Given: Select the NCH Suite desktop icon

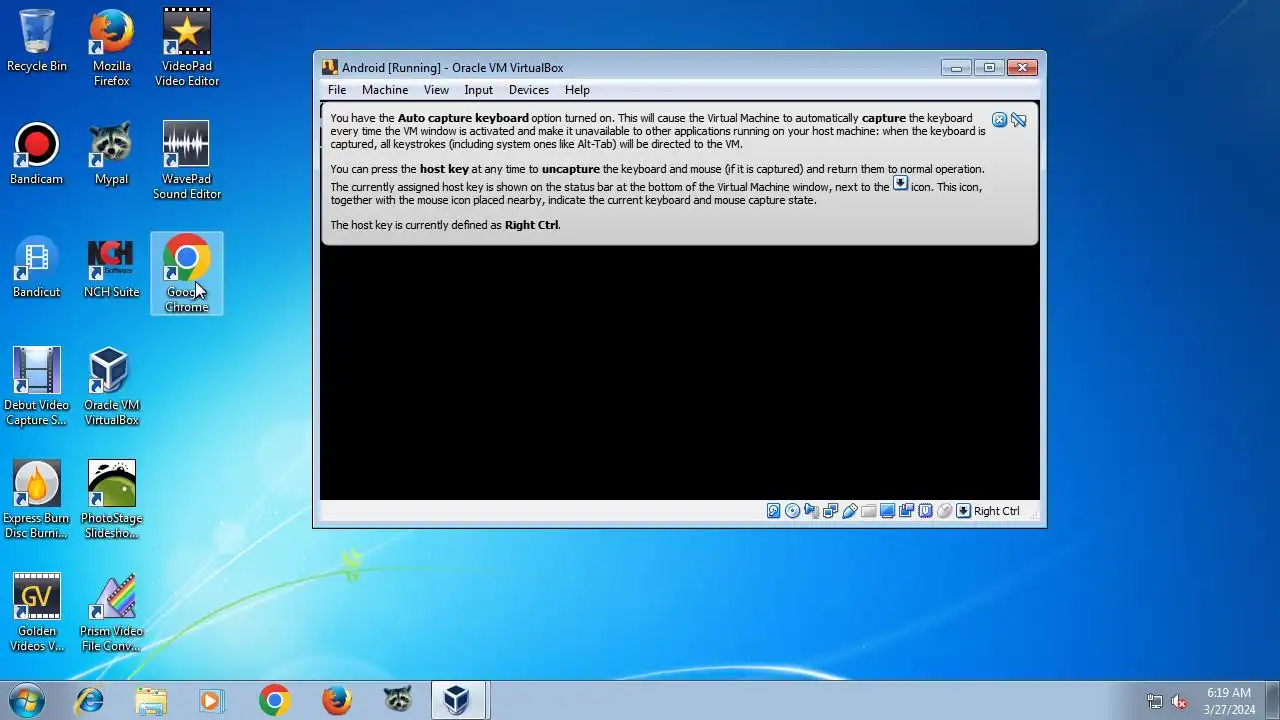Looking at the screenshot, I should 112,268.
